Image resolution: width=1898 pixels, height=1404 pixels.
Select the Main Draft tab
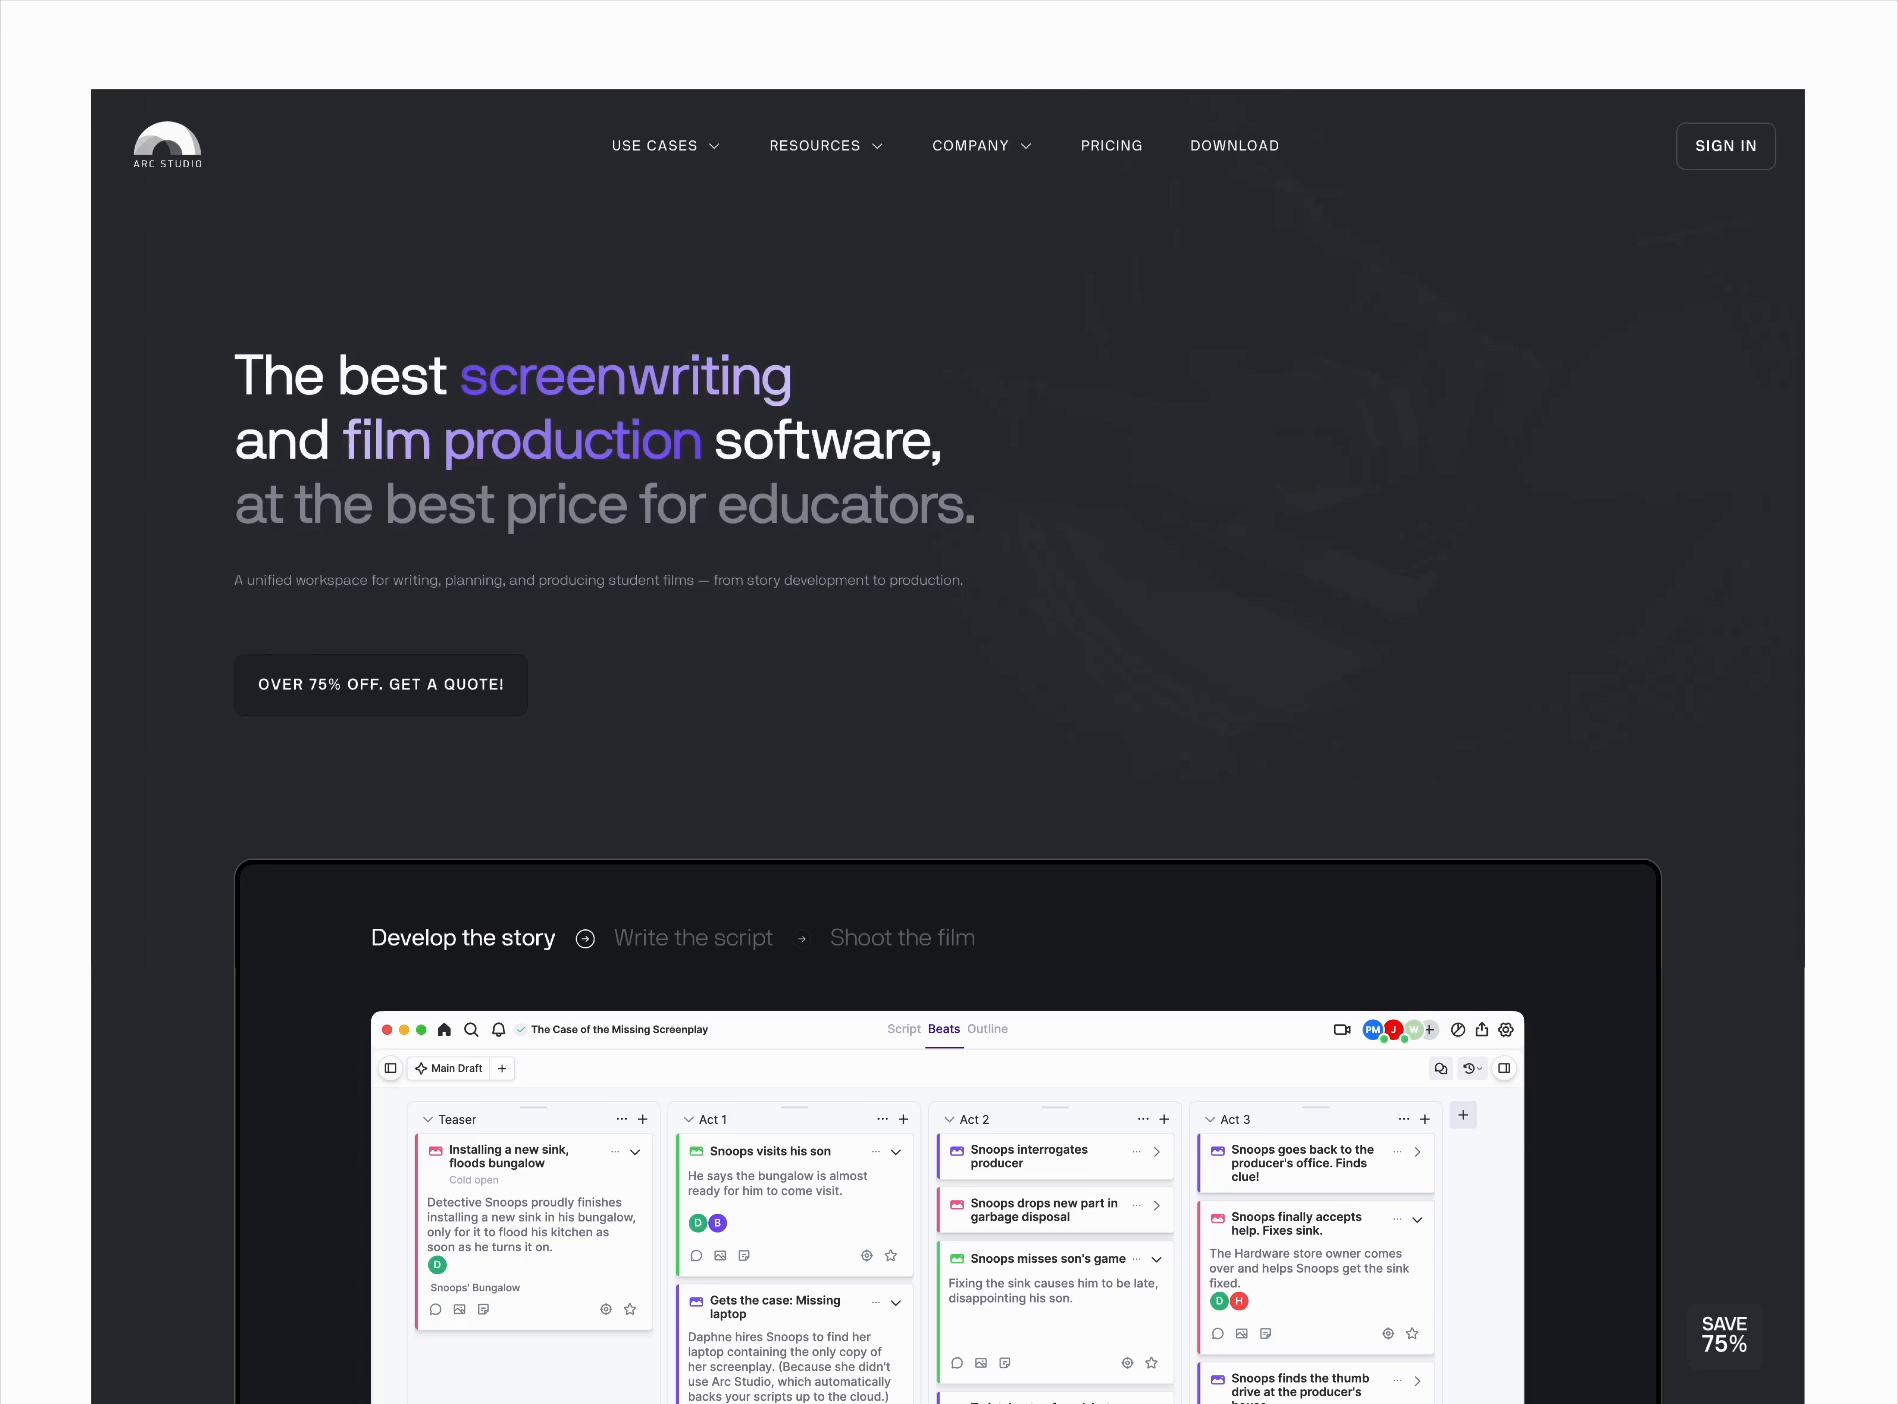[x=449, y=1068]
